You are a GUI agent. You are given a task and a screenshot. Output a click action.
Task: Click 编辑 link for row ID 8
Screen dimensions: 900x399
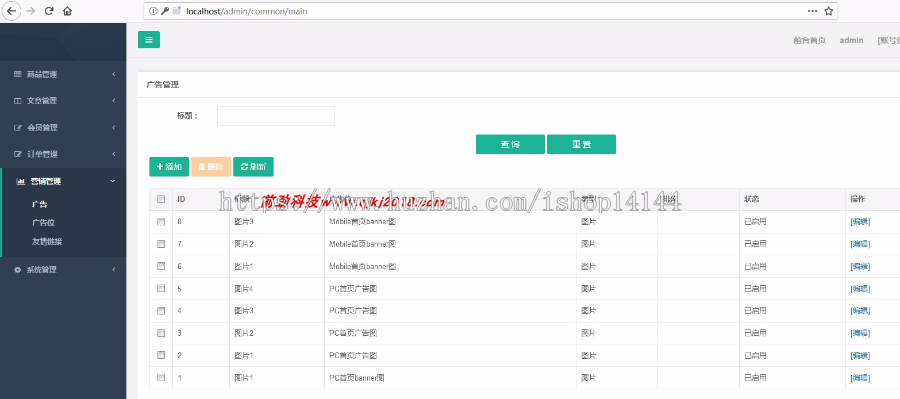pos(860,222)
